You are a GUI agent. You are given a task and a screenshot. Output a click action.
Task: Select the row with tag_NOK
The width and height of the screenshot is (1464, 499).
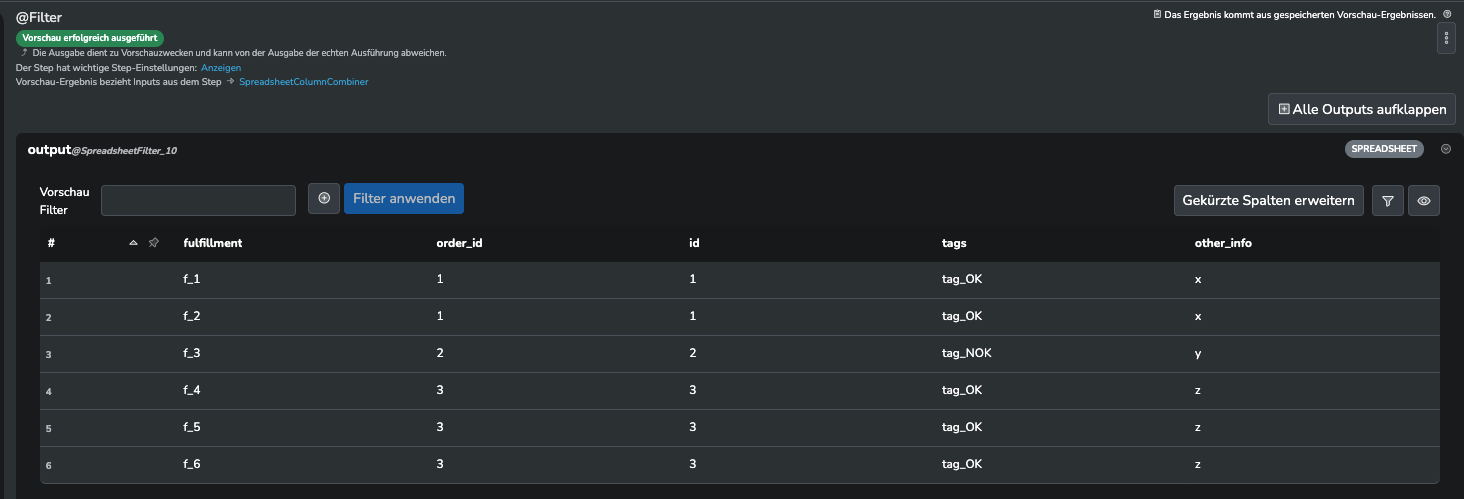tap(740, 353)
